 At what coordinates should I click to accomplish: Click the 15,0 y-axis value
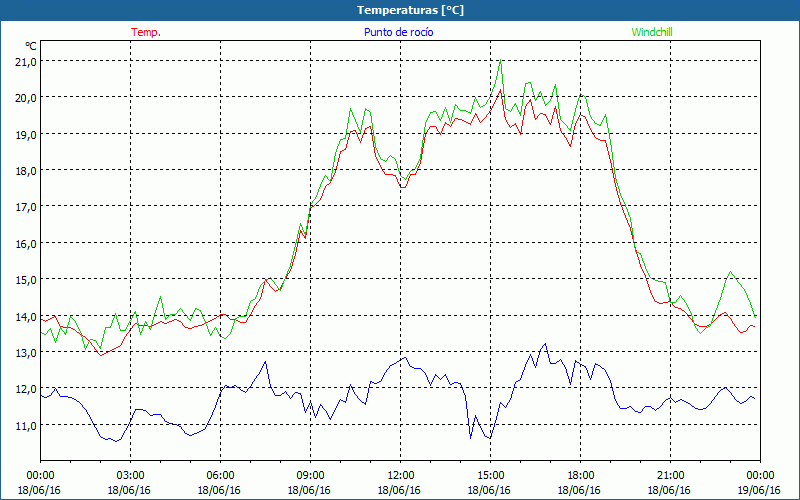pyautogui.click(x=27, y=280)
